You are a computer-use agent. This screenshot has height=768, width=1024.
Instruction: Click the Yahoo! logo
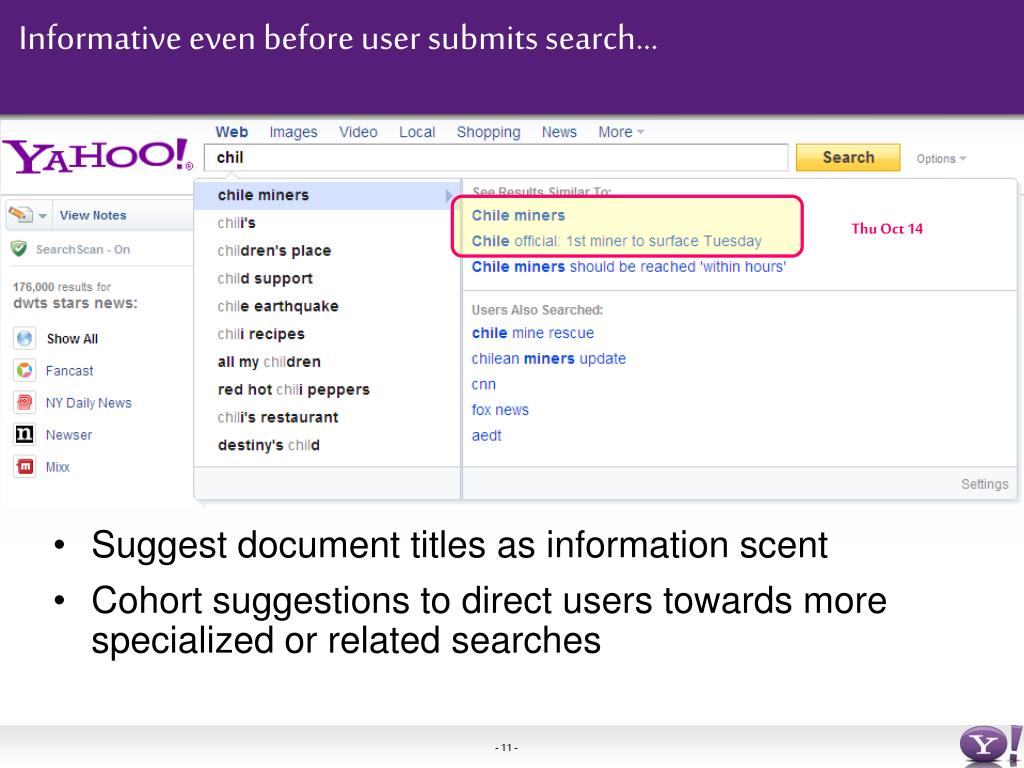pyautogui.click(x=98, y=155)
